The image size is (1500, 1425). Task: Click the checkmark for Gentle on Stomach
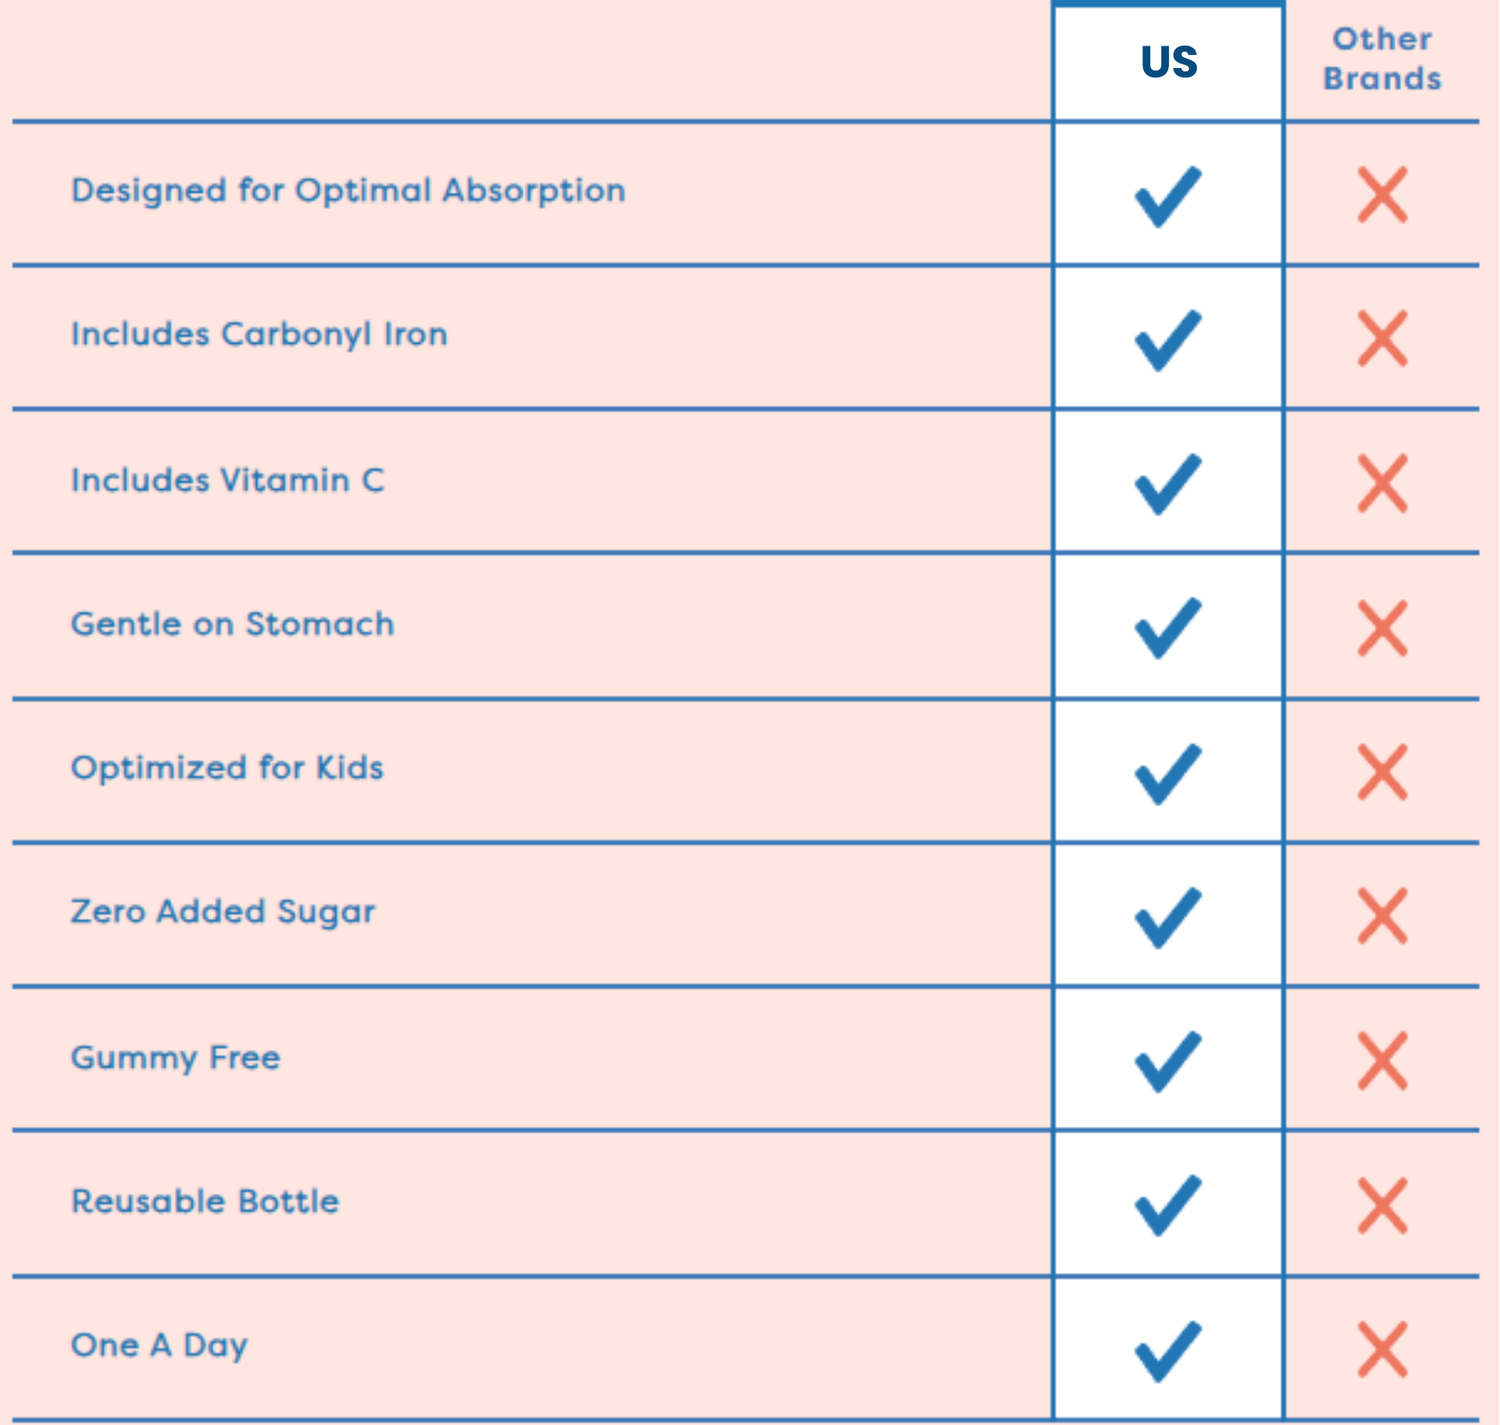1167,628
